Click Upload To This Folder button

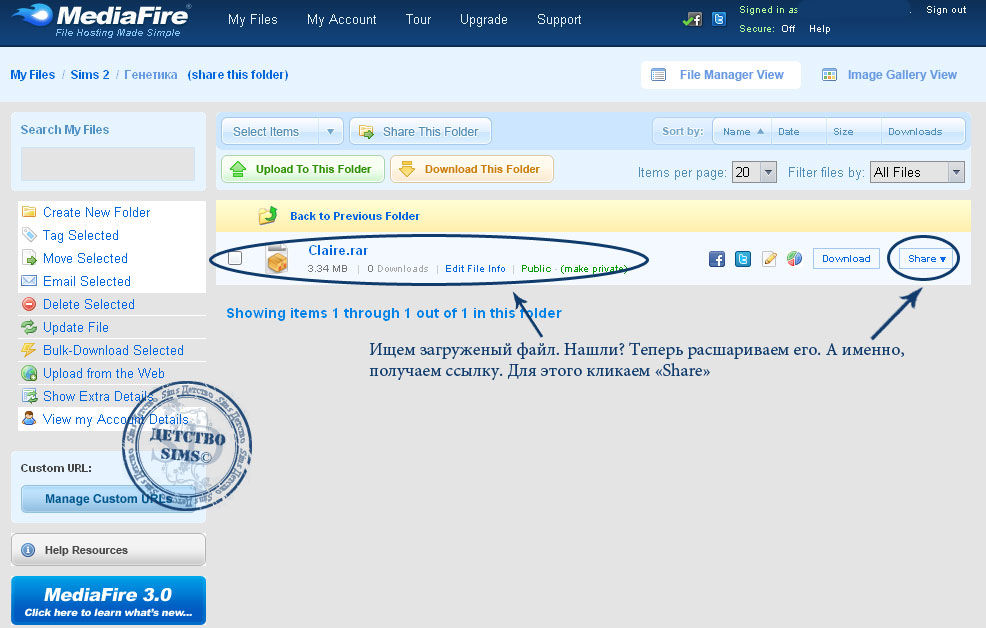coord(302,169)
